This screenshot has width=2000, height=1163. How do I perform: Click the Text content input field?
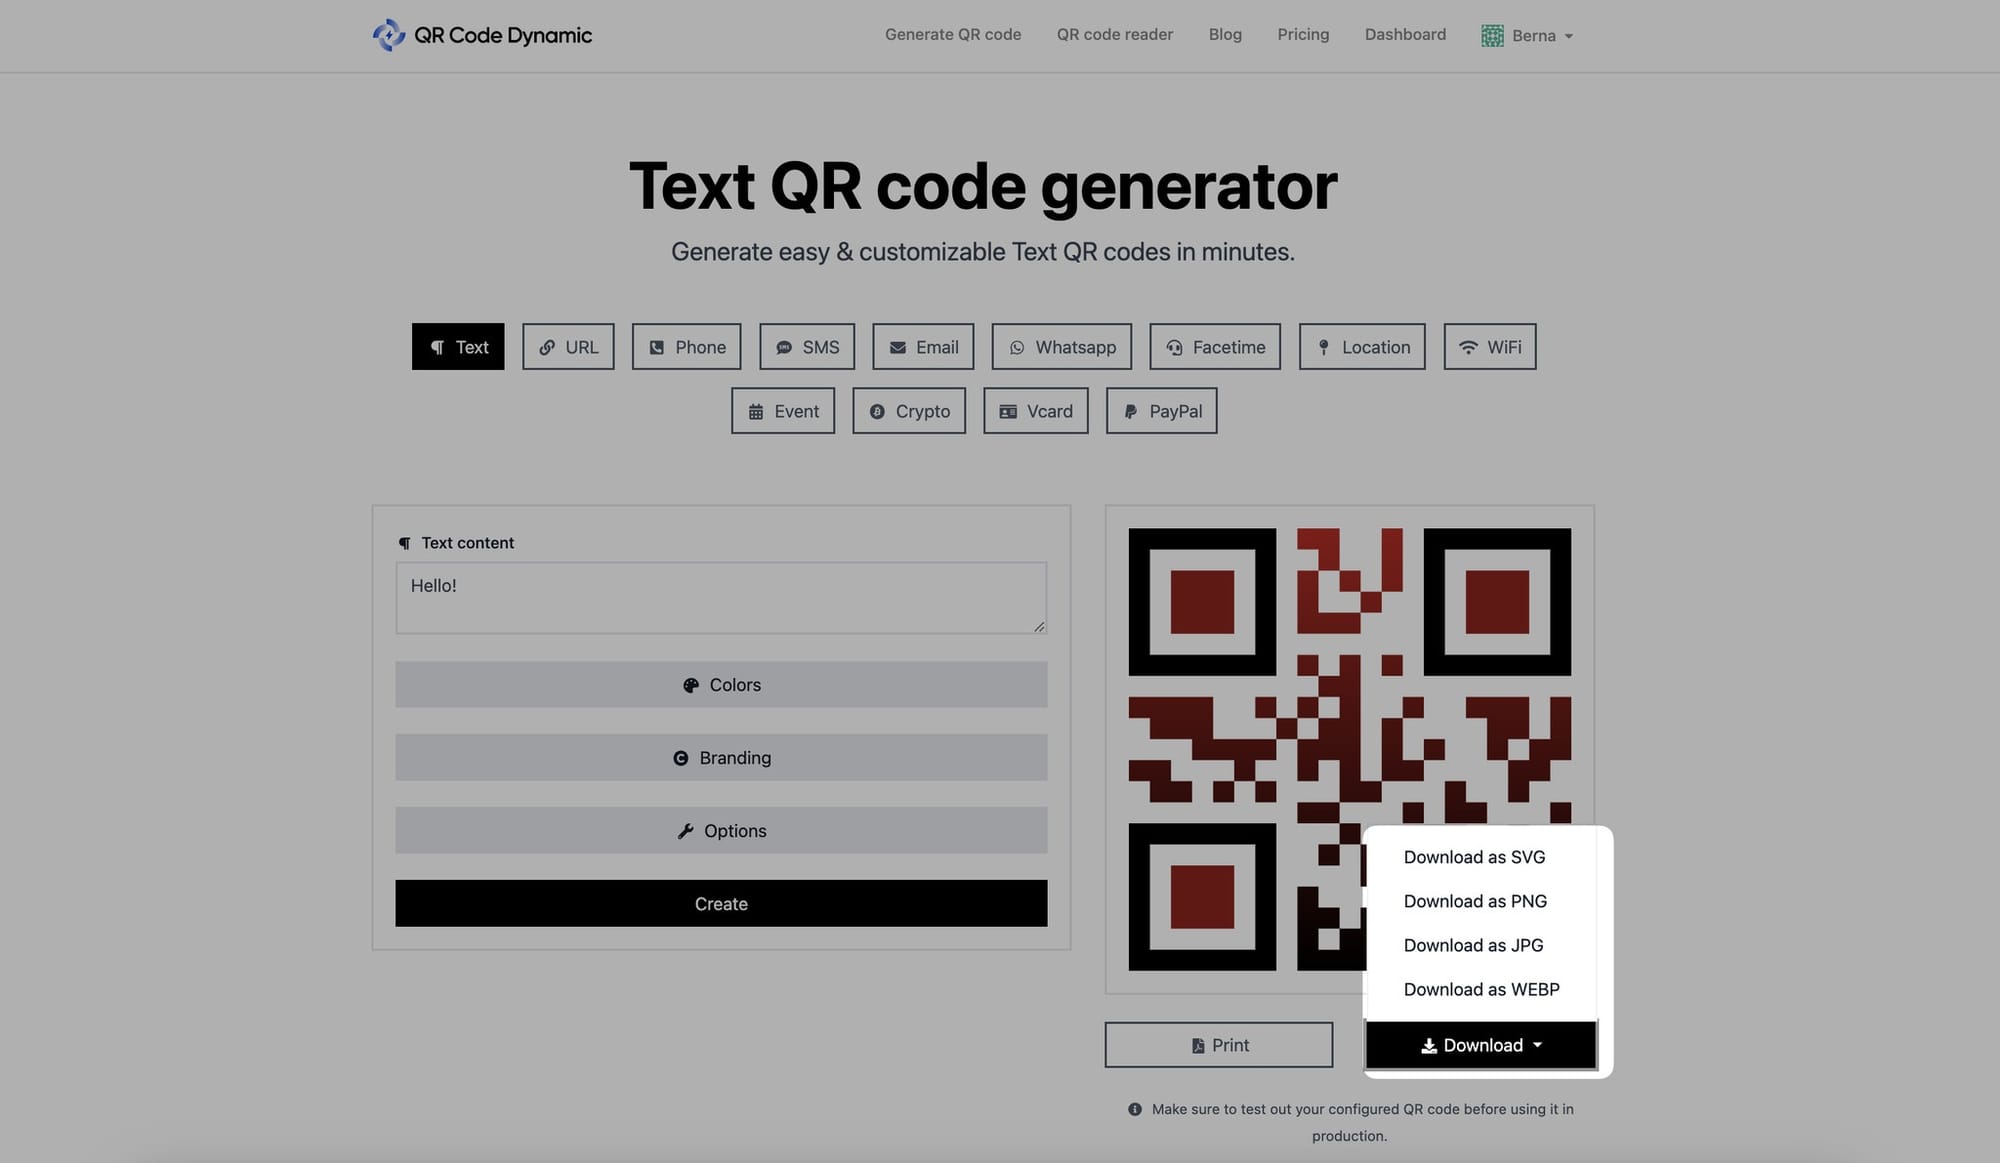(721, 597)
